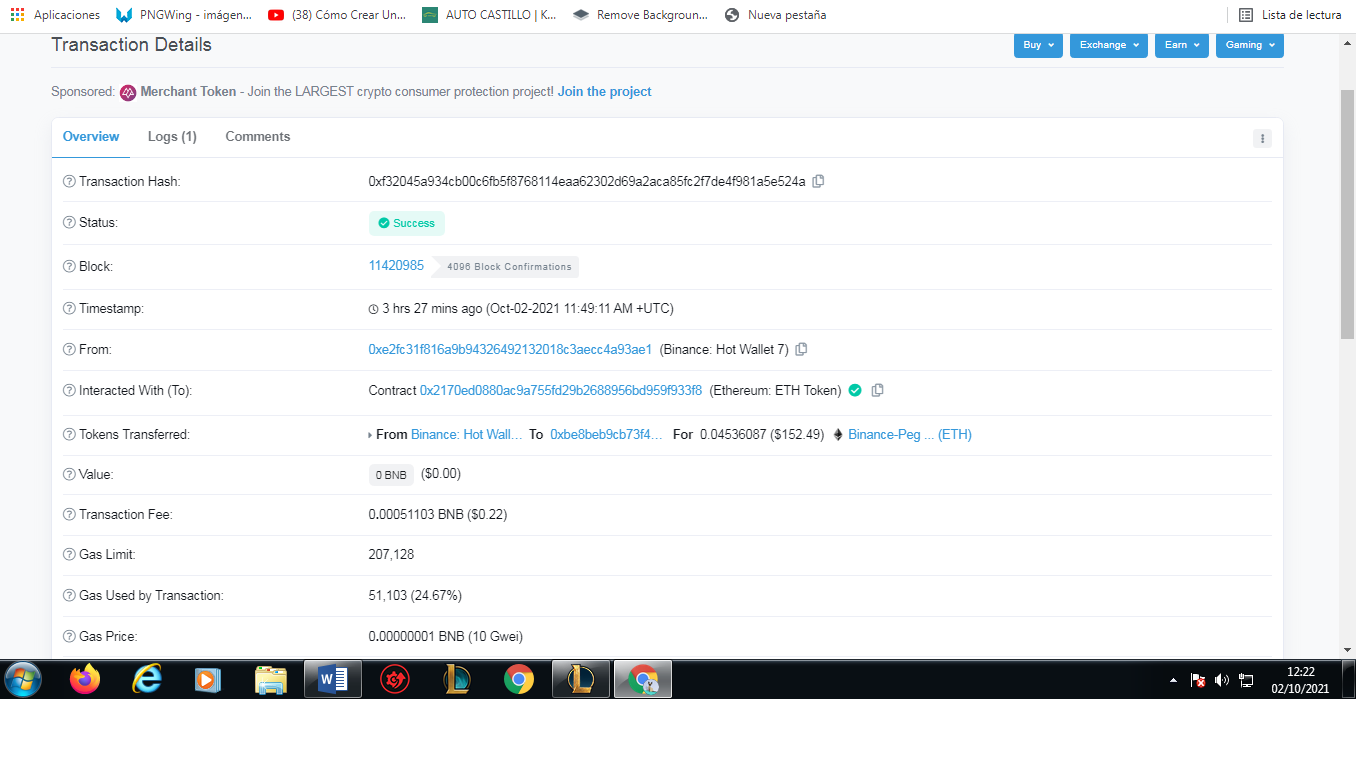Open Windows Explorer folder in taskbar
The height and width of the screenshot is (768, 1360).
271,680
